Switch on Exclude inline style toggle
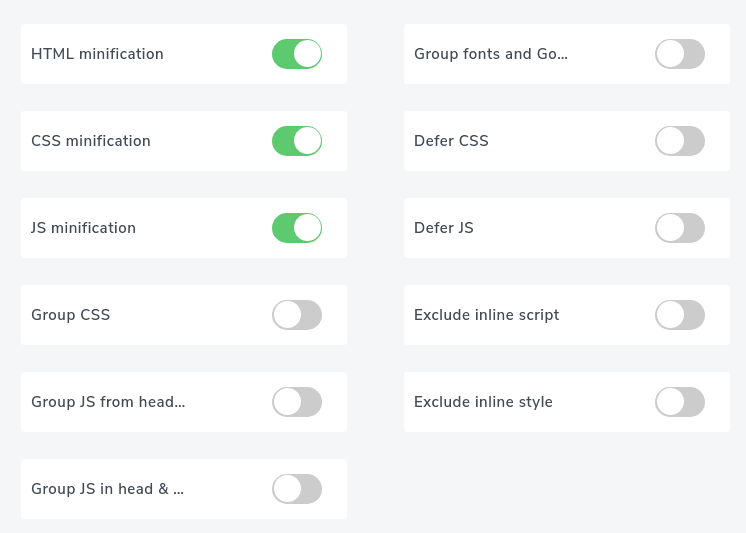The image size is (746, 533). click(680, 402)
